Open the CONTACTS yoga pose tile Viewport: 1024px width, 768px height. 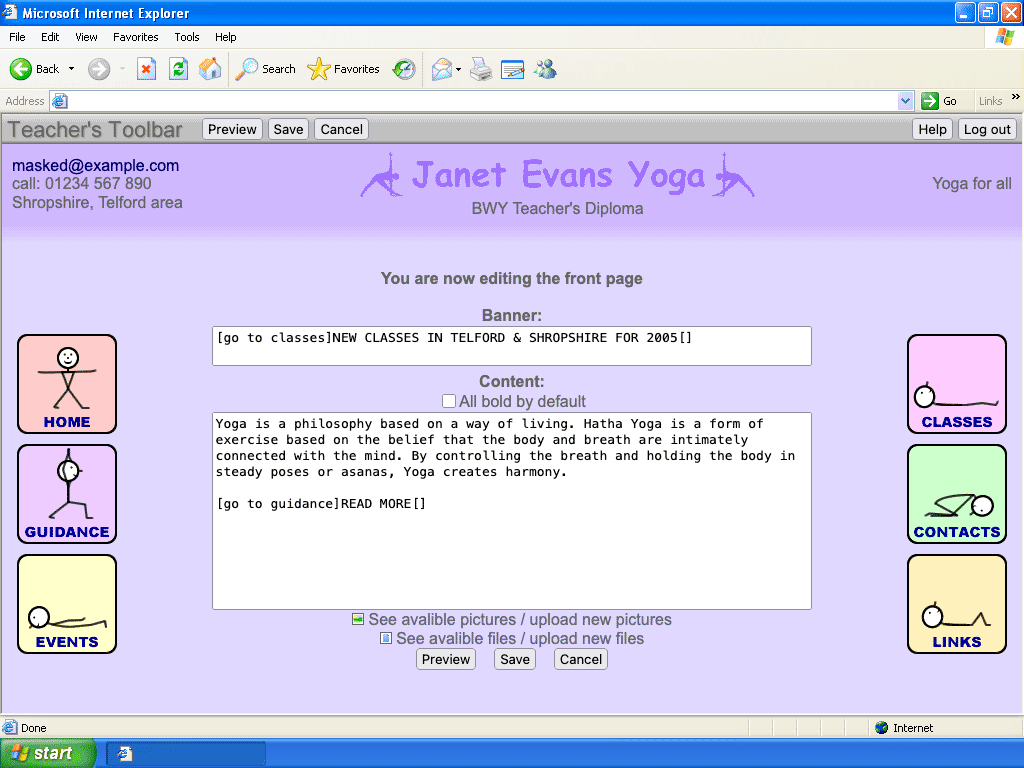(x=957, y=494)
